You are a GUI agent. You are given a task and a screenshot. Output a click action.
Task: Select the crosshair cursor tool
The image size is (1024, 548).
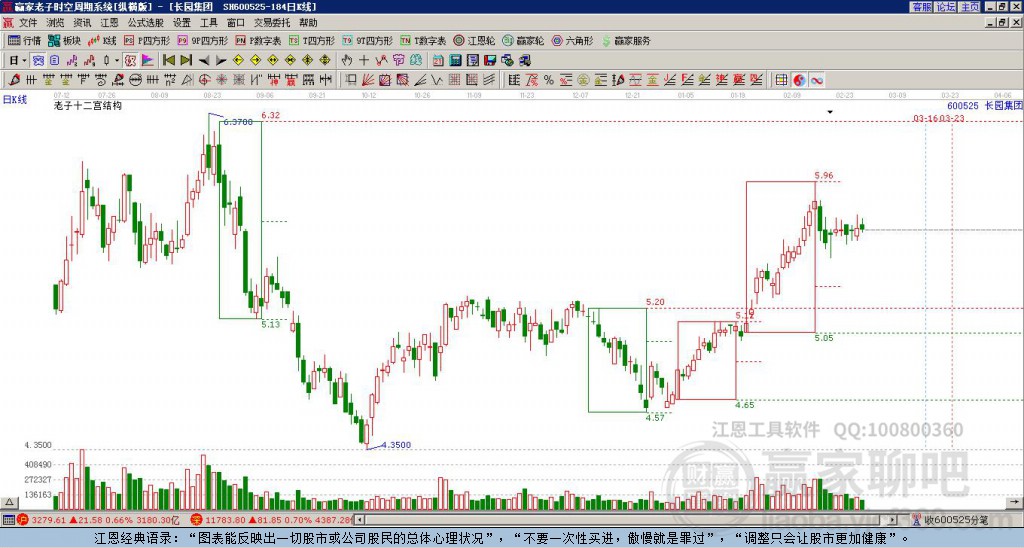click(364, 61)
